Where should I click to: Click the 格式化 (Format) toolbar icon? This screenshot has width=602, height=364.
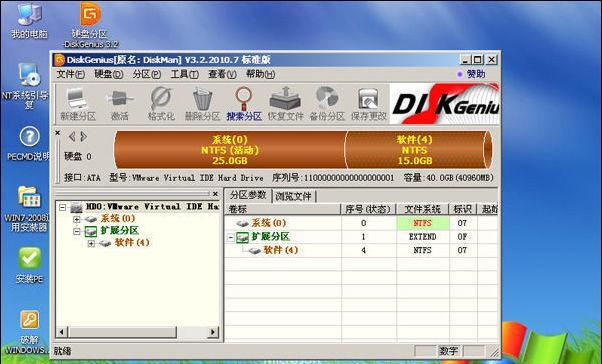point(161,104)
